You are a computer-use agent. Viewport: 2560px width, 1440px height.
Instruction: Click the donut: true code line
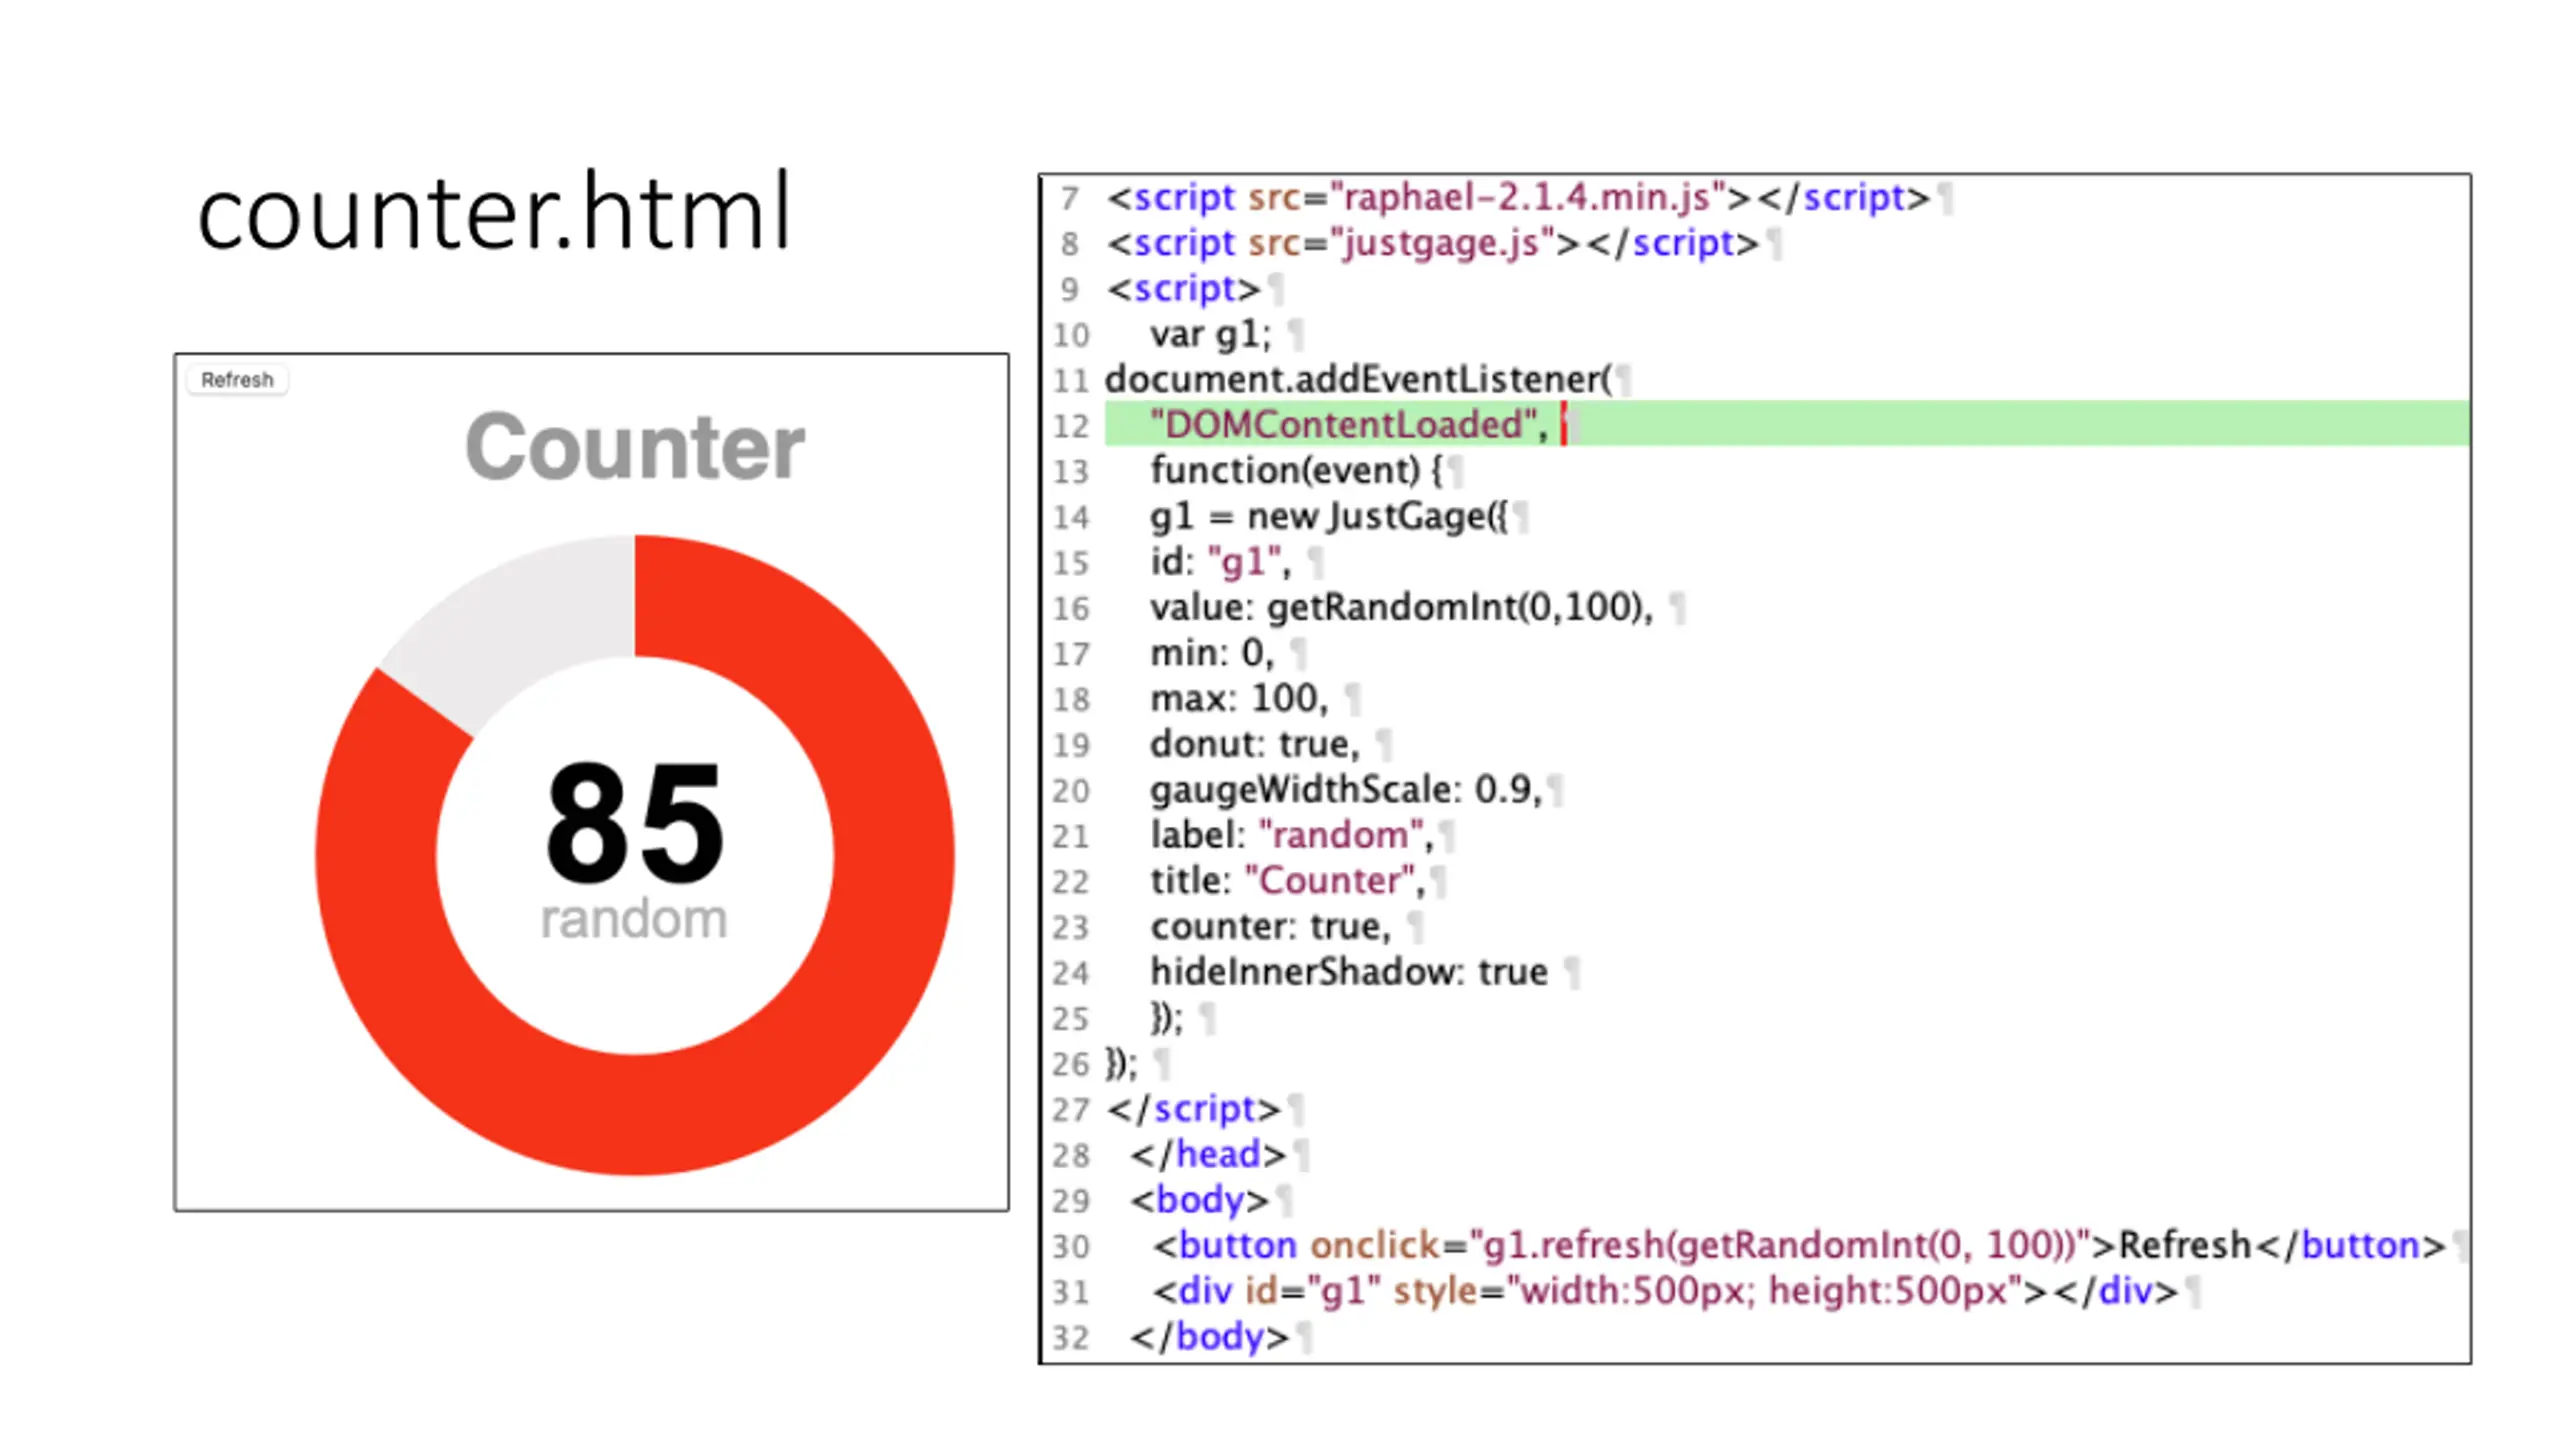[1255, 744]
